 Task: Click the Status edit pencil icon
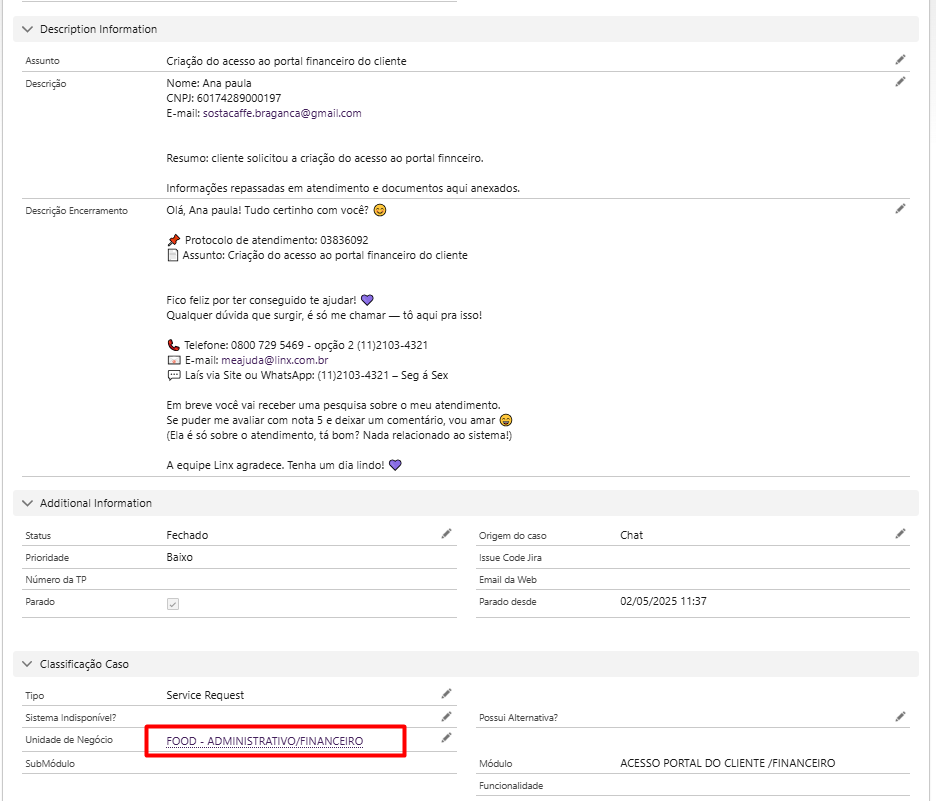click(447, 534)
